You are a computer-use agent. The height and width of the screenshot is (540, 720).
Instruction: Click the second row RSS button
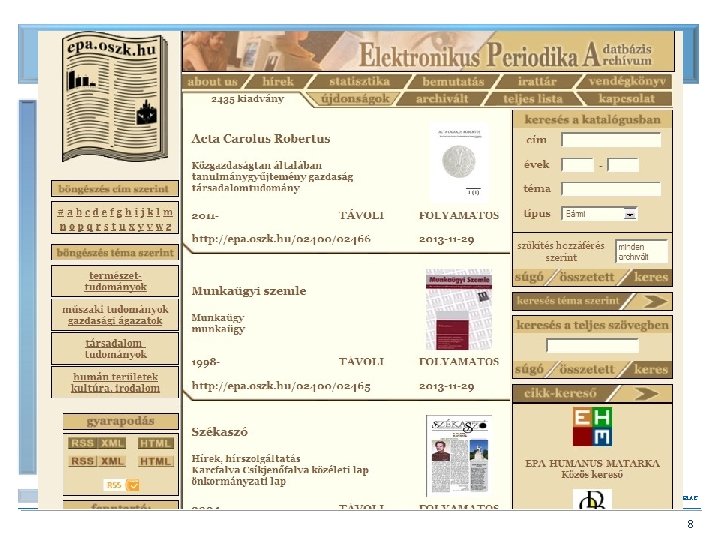[82, 461]
